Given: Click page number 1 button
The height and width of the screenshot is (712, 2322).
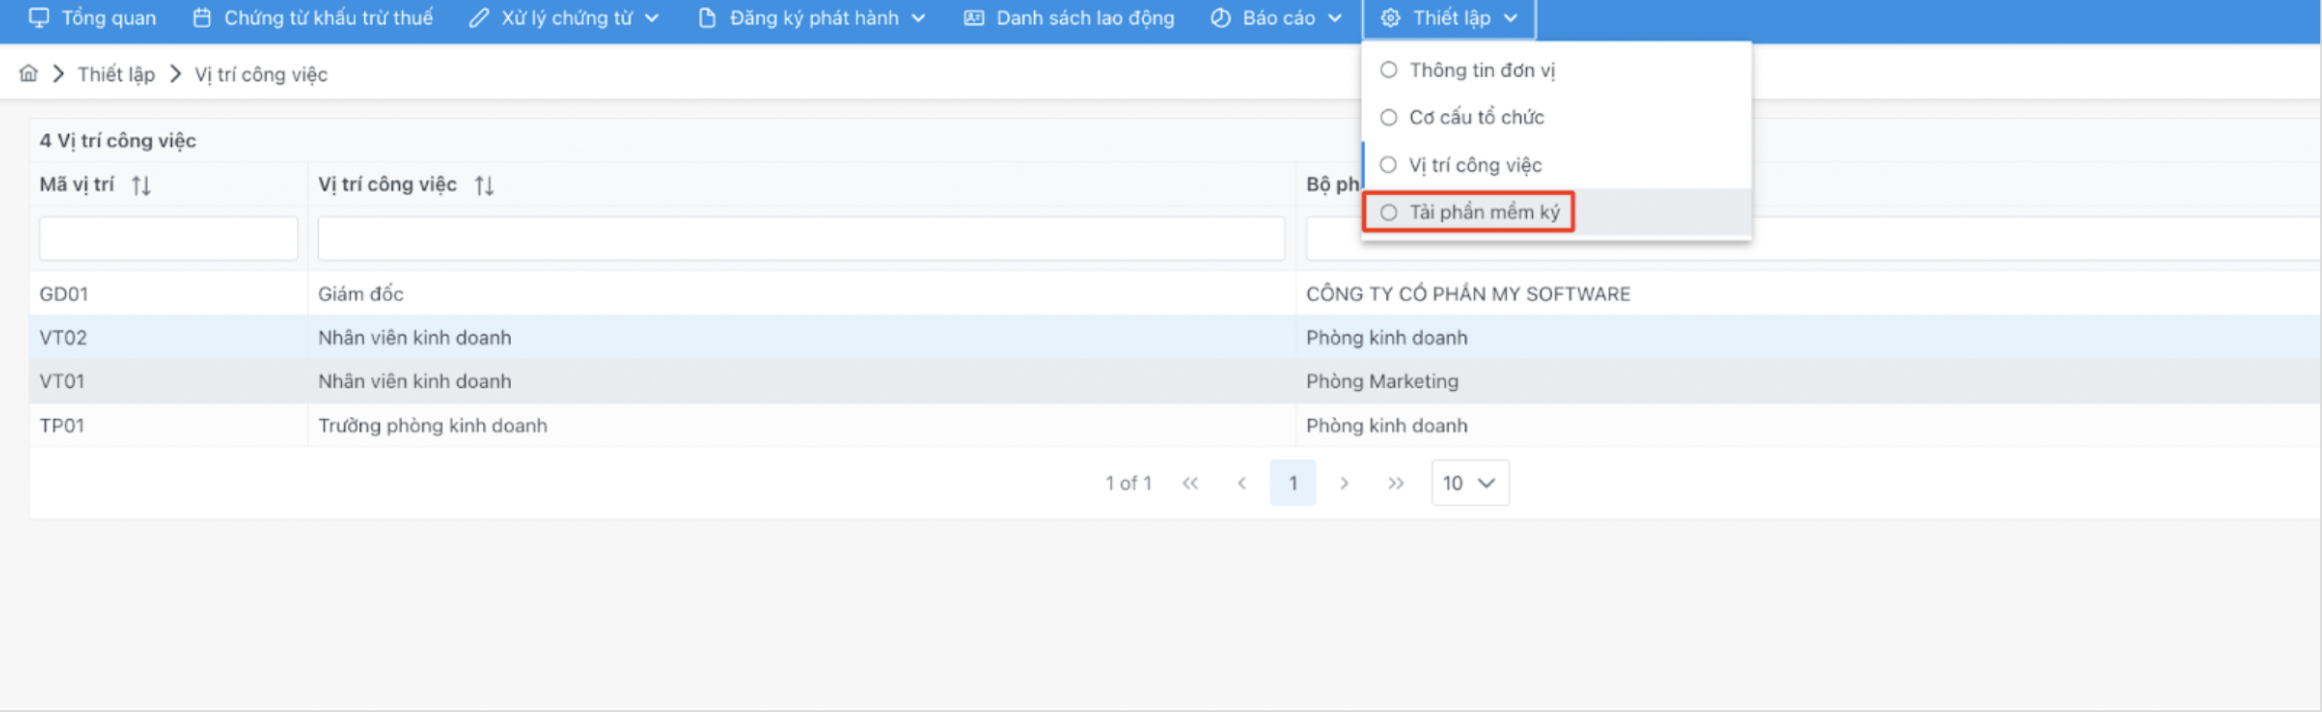Looking at the screenshot, I should tap(1292, 483).
